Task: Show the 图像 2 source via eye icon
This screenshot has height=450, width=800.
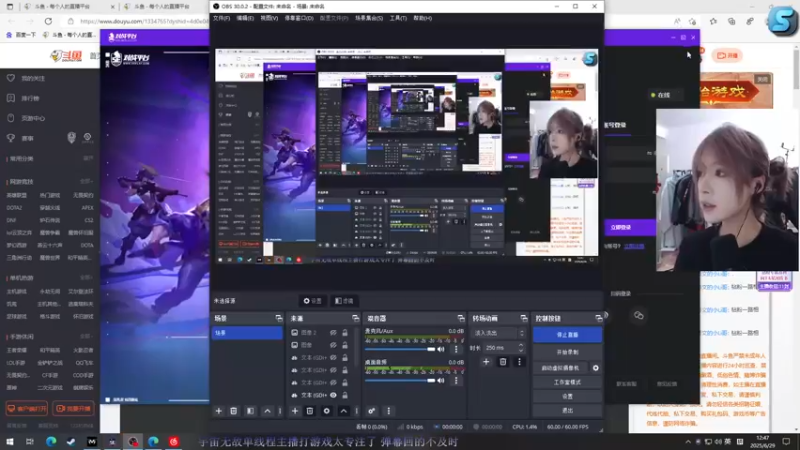Action: click(x=333, y=332)
